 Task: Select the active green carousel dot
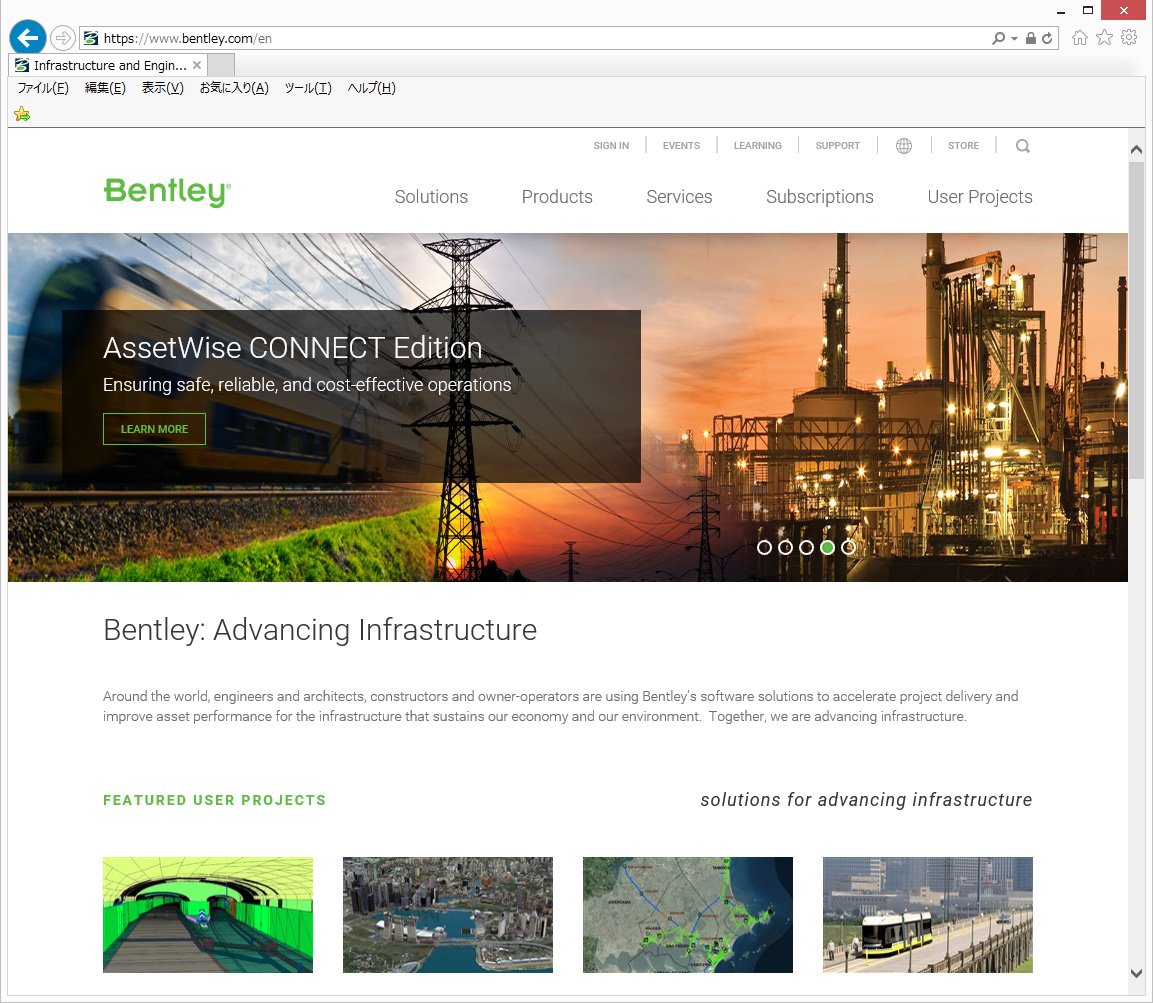coord(827,547)
